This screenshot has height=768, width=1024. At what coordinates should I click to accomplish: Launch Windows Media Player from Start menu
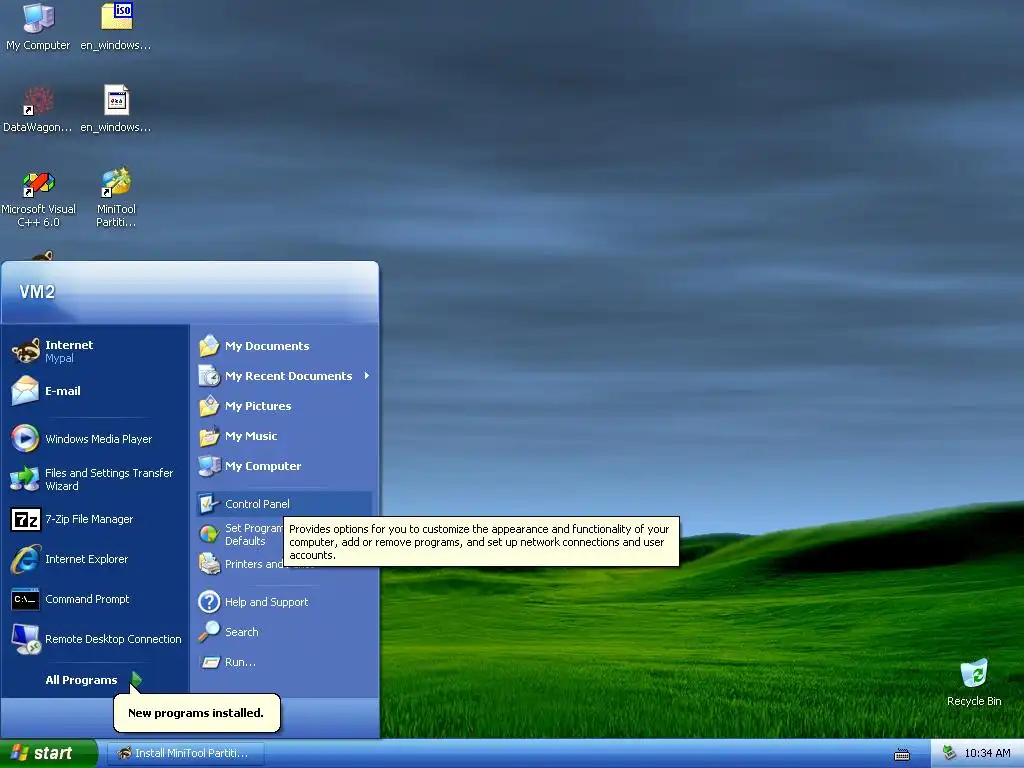(x=96, y=439)
